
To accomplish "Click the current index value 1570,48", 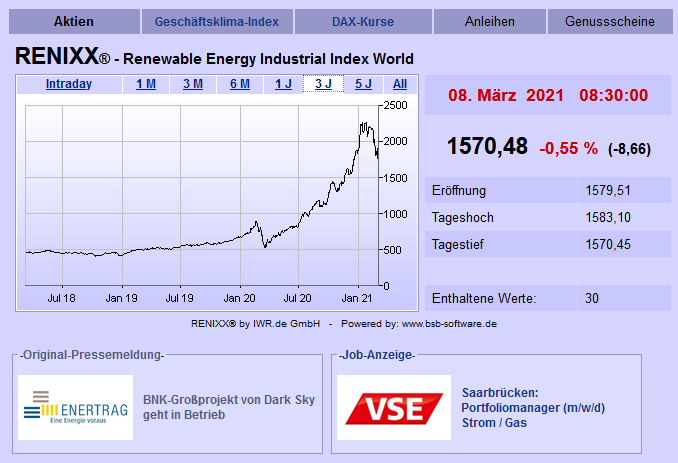I will point(486,146).
